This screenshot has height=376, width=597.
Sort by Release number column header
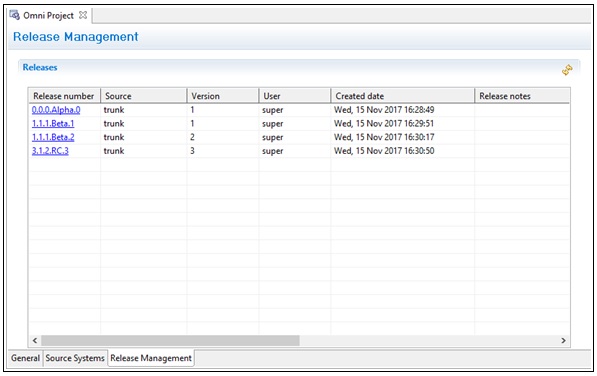click(x=64, y=96)
